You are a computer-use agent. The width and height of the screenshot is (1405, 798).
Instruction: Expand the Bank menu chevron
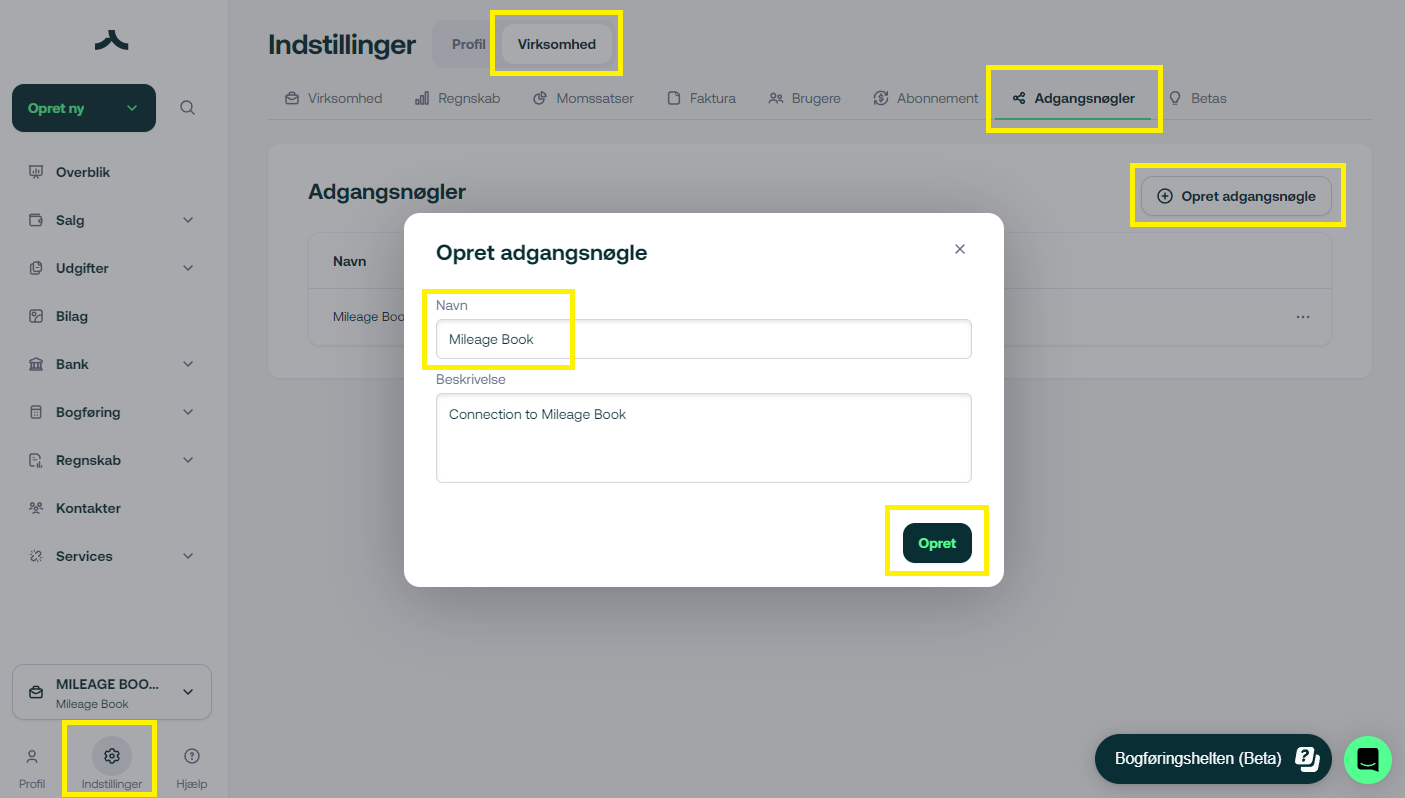pos(188,364)
